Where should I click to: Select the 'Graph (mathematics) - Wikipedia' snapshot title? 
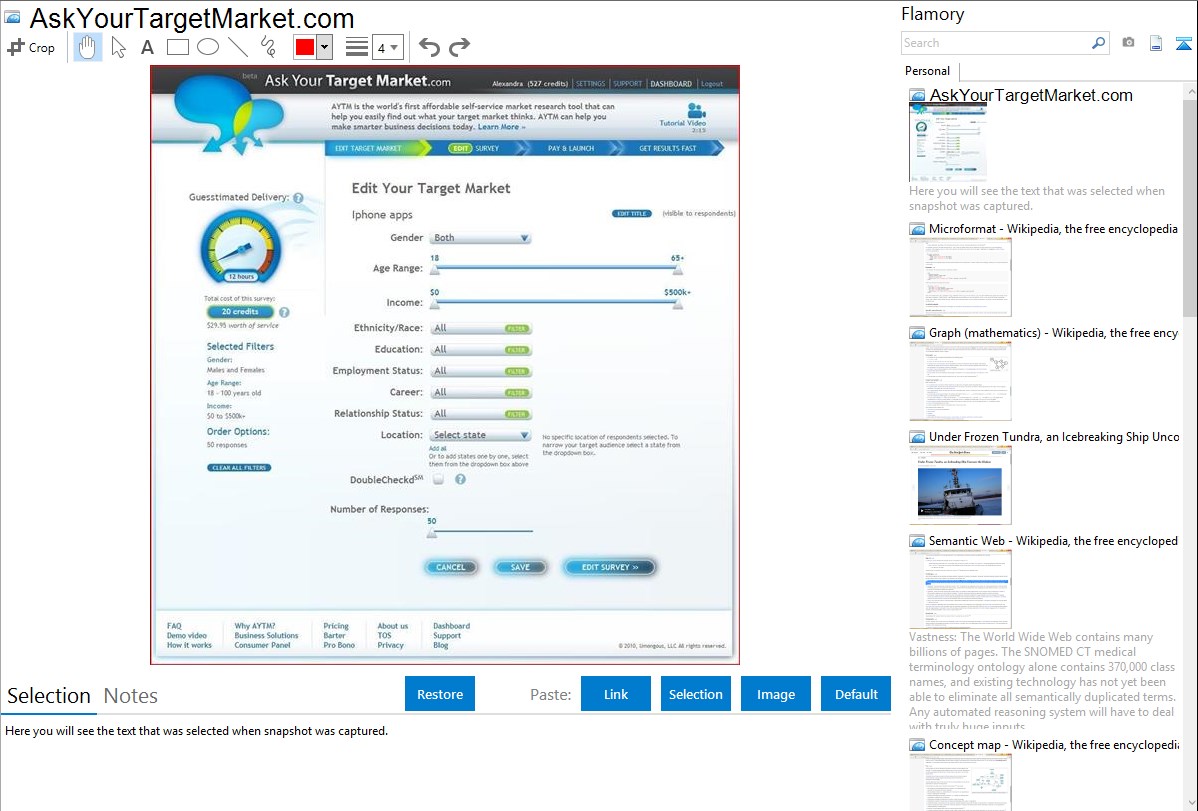click(1053, 333)
